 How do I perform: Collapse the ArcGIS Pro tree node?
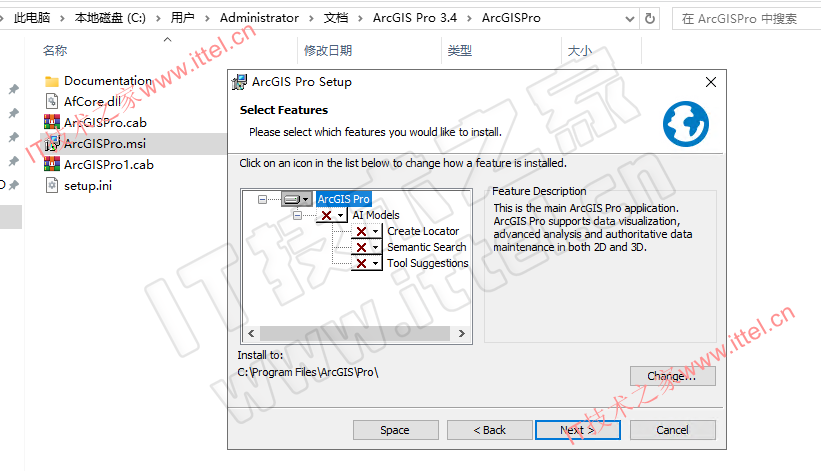pos(262,199)
